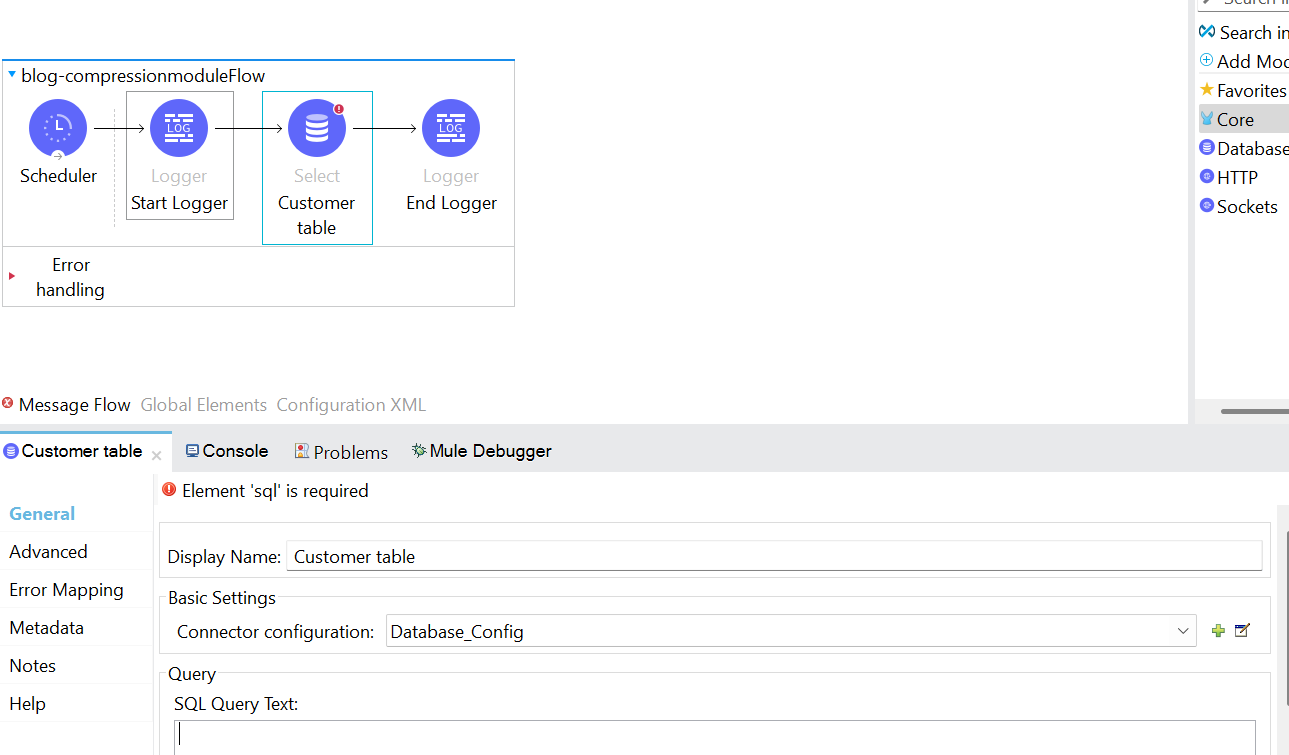
Task: Select Sockets in the Mule Palette
Action: click(x=1243, y=206)
